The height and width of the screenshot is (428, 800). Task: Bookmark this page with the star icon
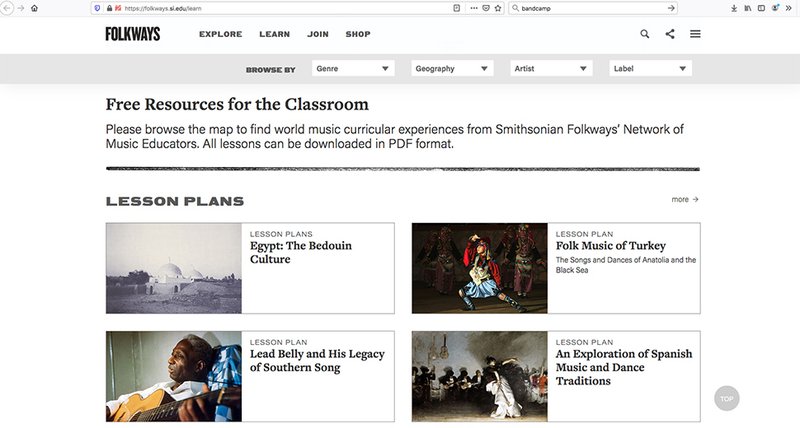pos(497,8)
